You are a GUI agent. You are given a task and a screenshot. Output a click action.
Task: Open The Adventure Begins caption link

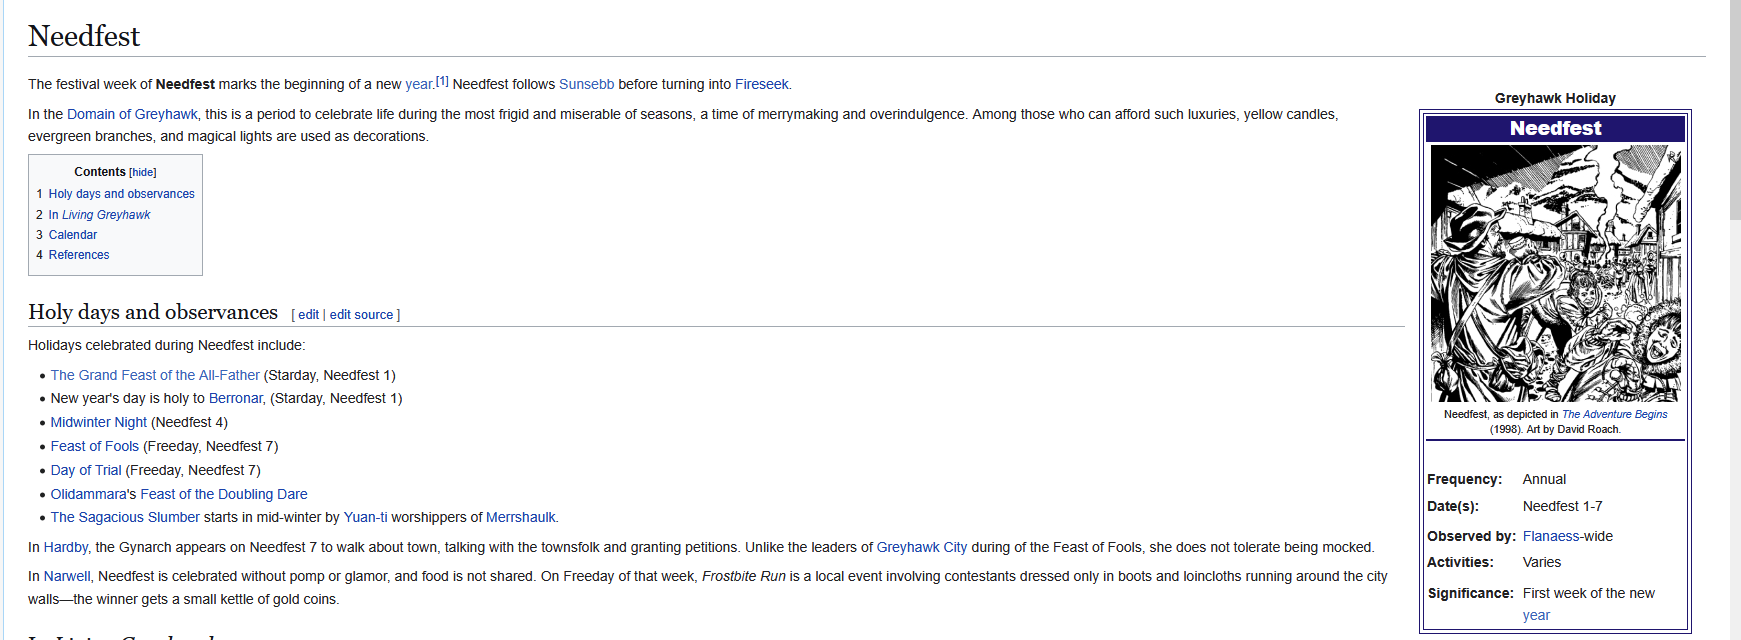coord(1614,414)
